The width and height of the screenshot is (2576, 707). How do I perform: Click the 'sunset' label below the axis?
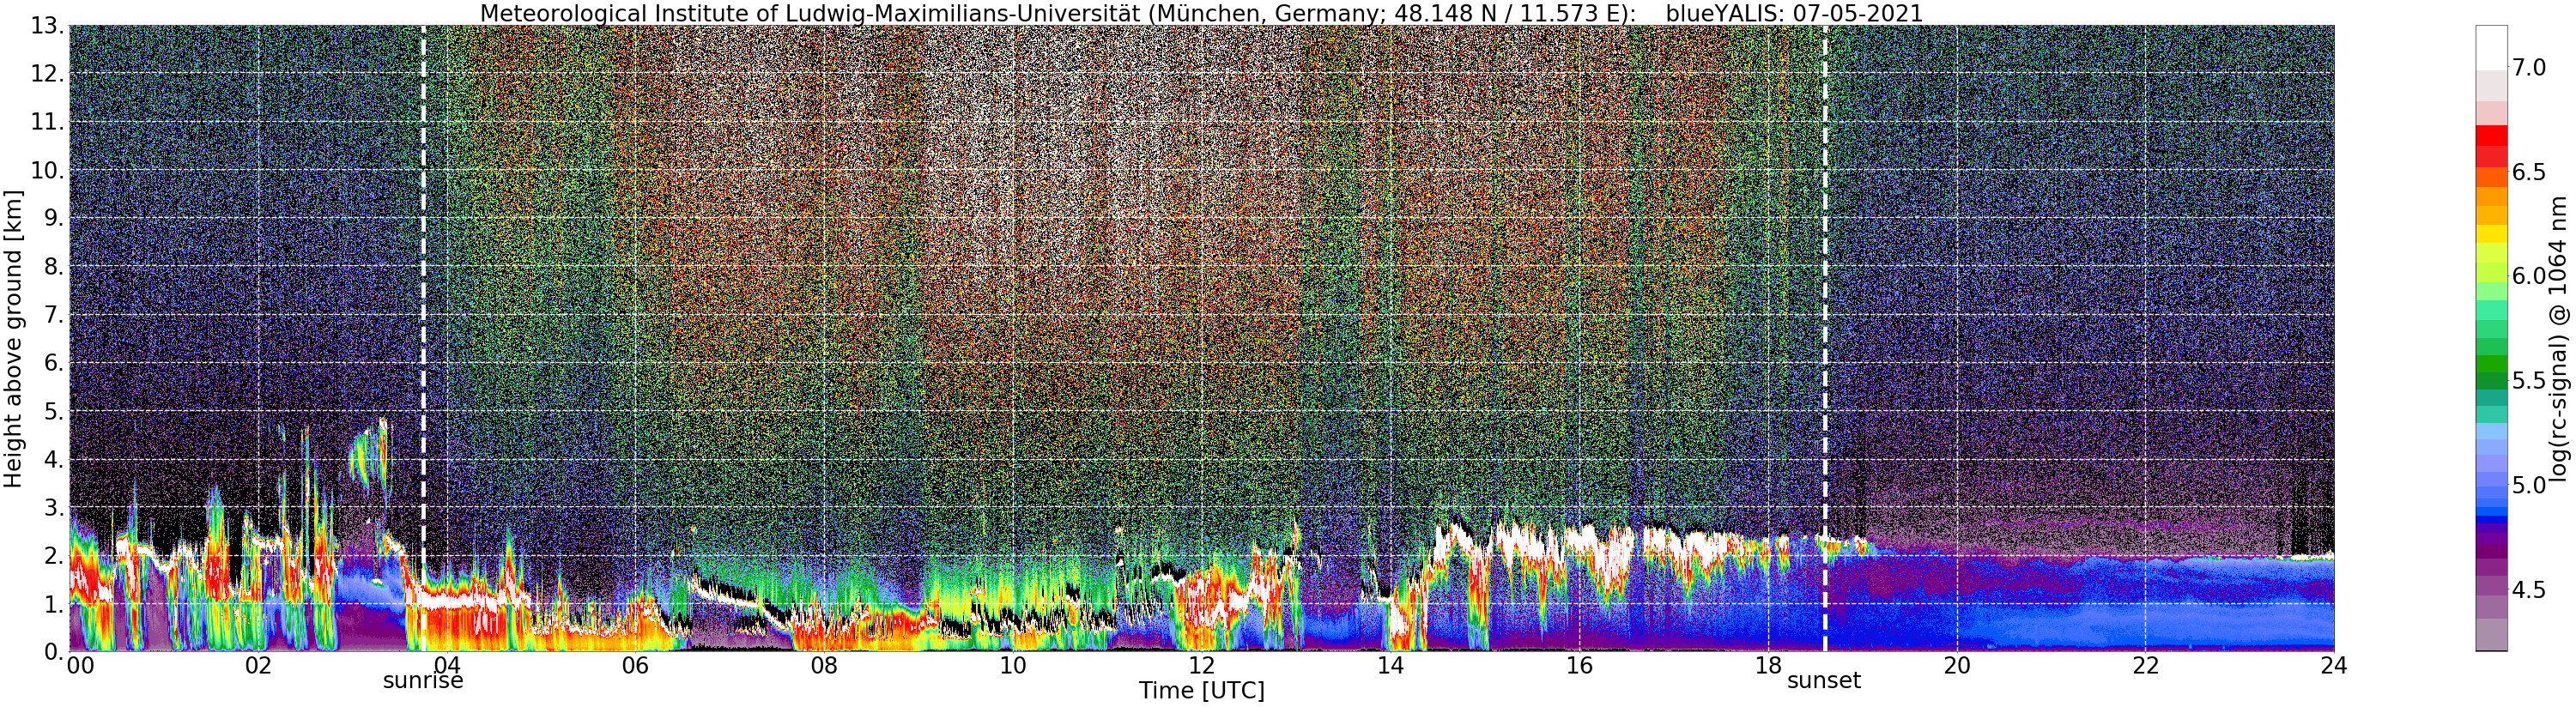tap(1824, 680)
